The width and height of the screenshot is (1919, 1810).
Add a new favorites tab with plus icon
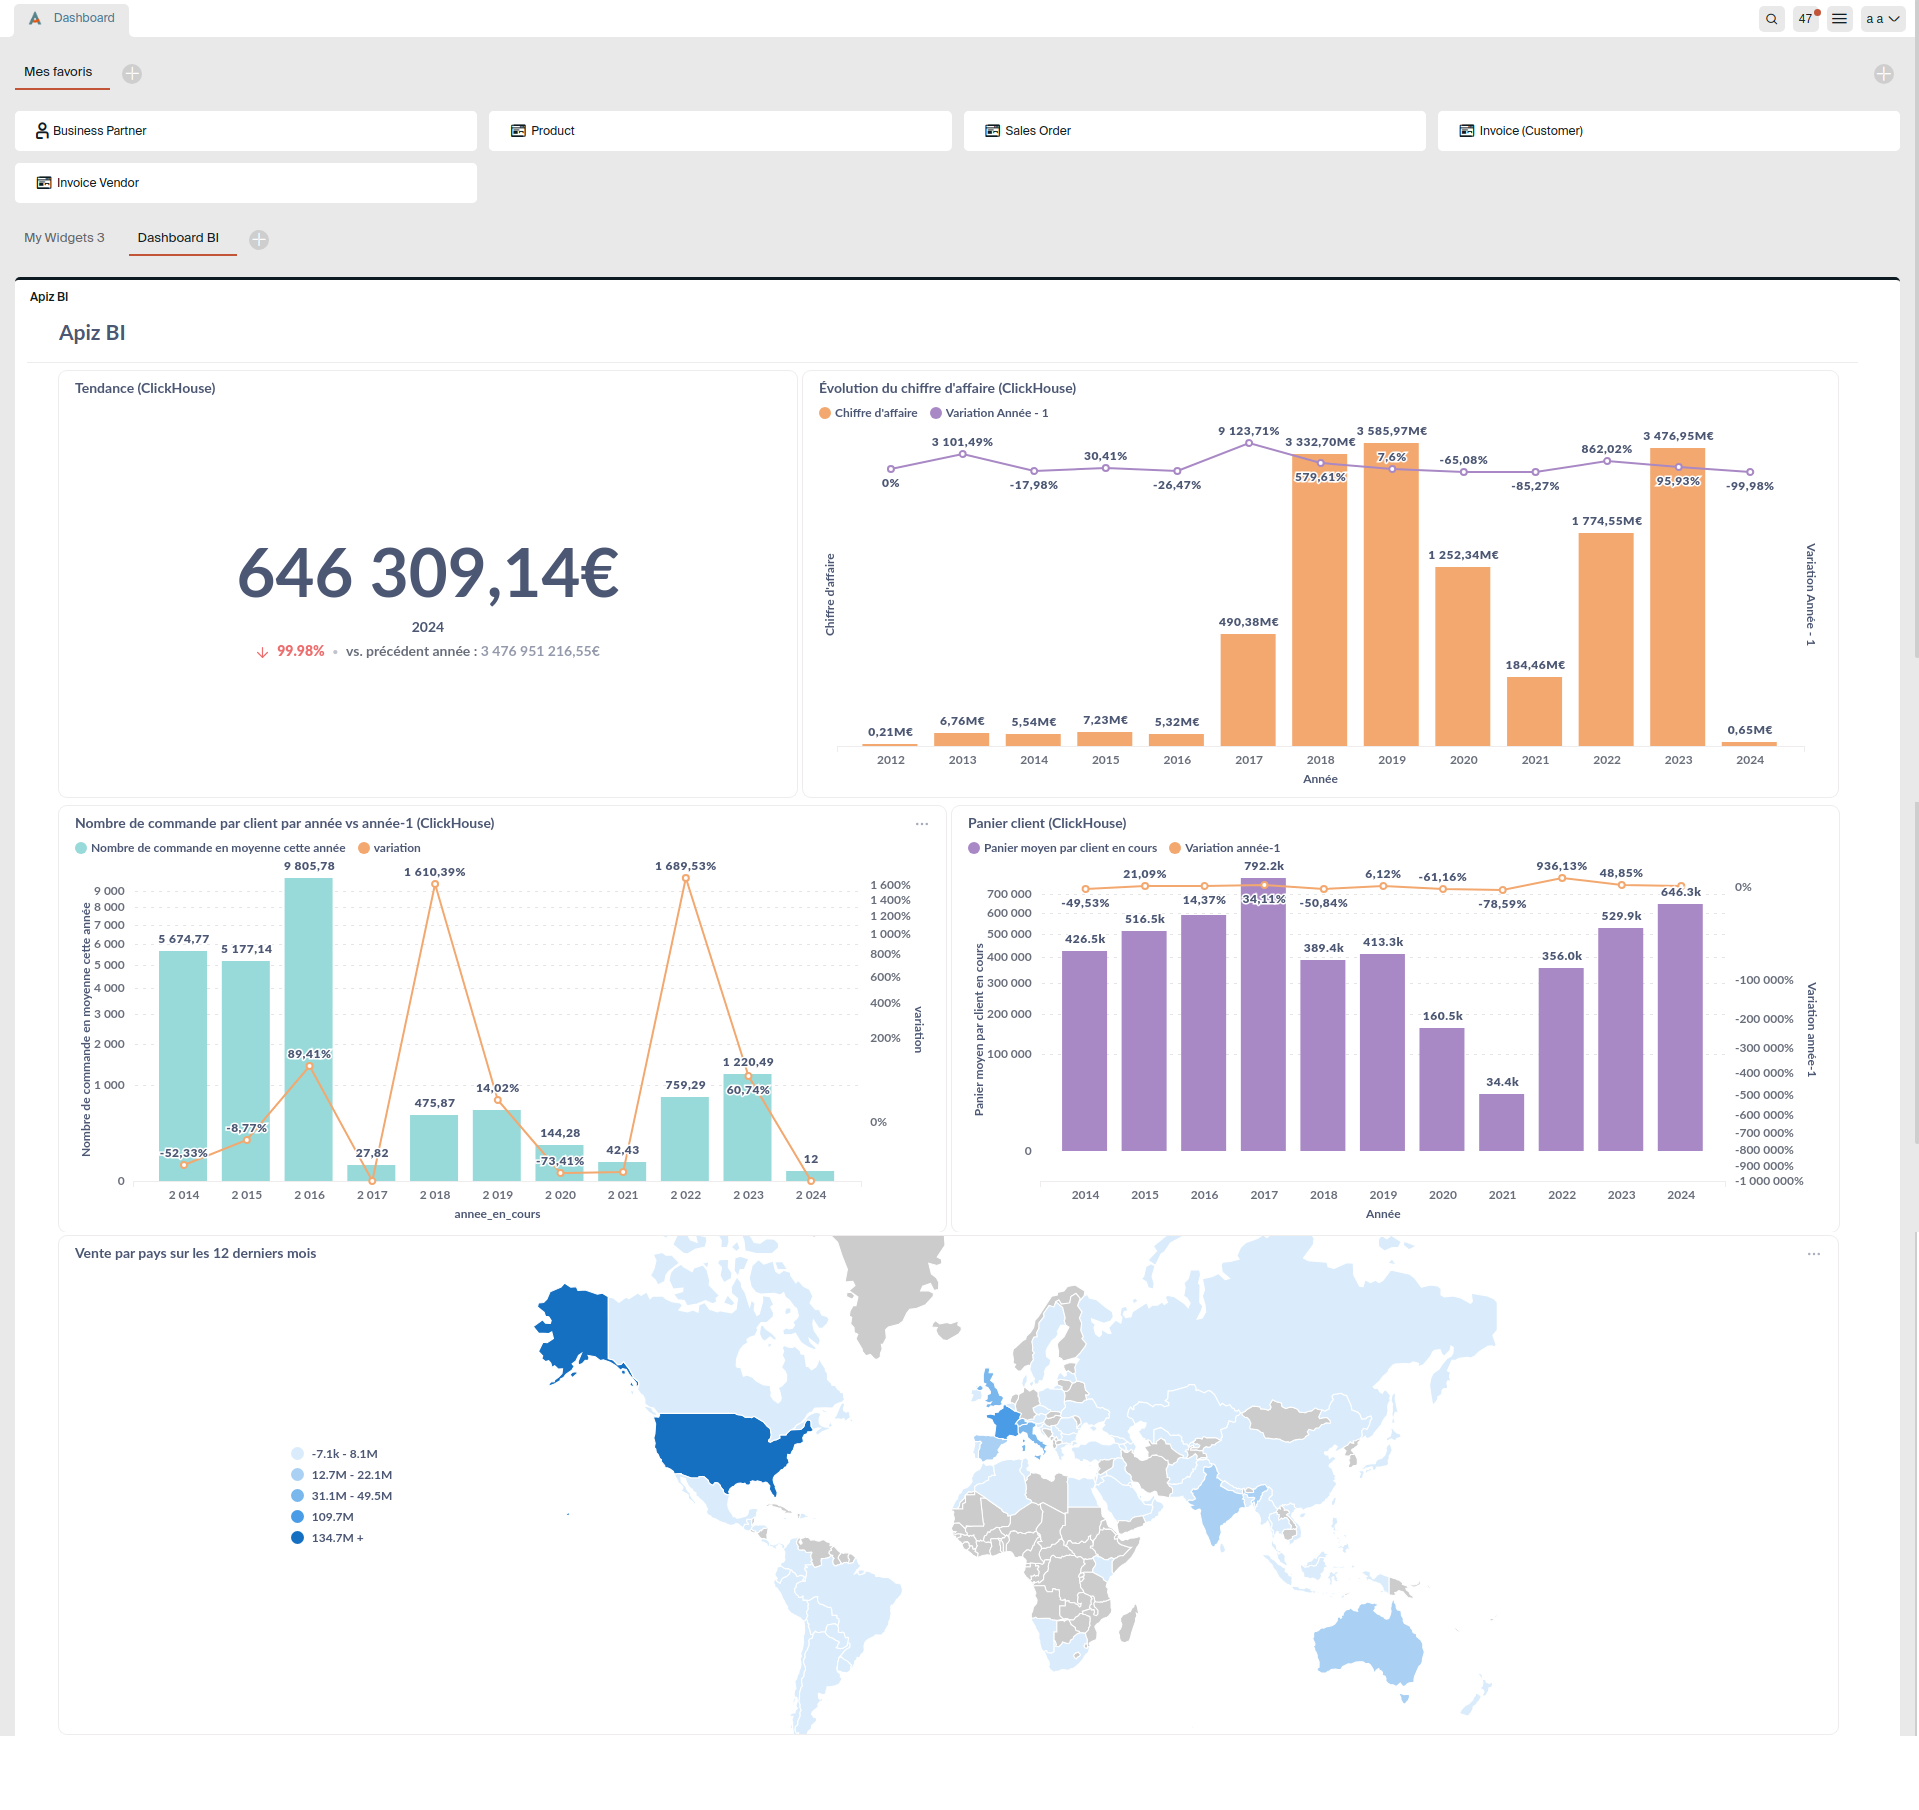click(132, 74)
